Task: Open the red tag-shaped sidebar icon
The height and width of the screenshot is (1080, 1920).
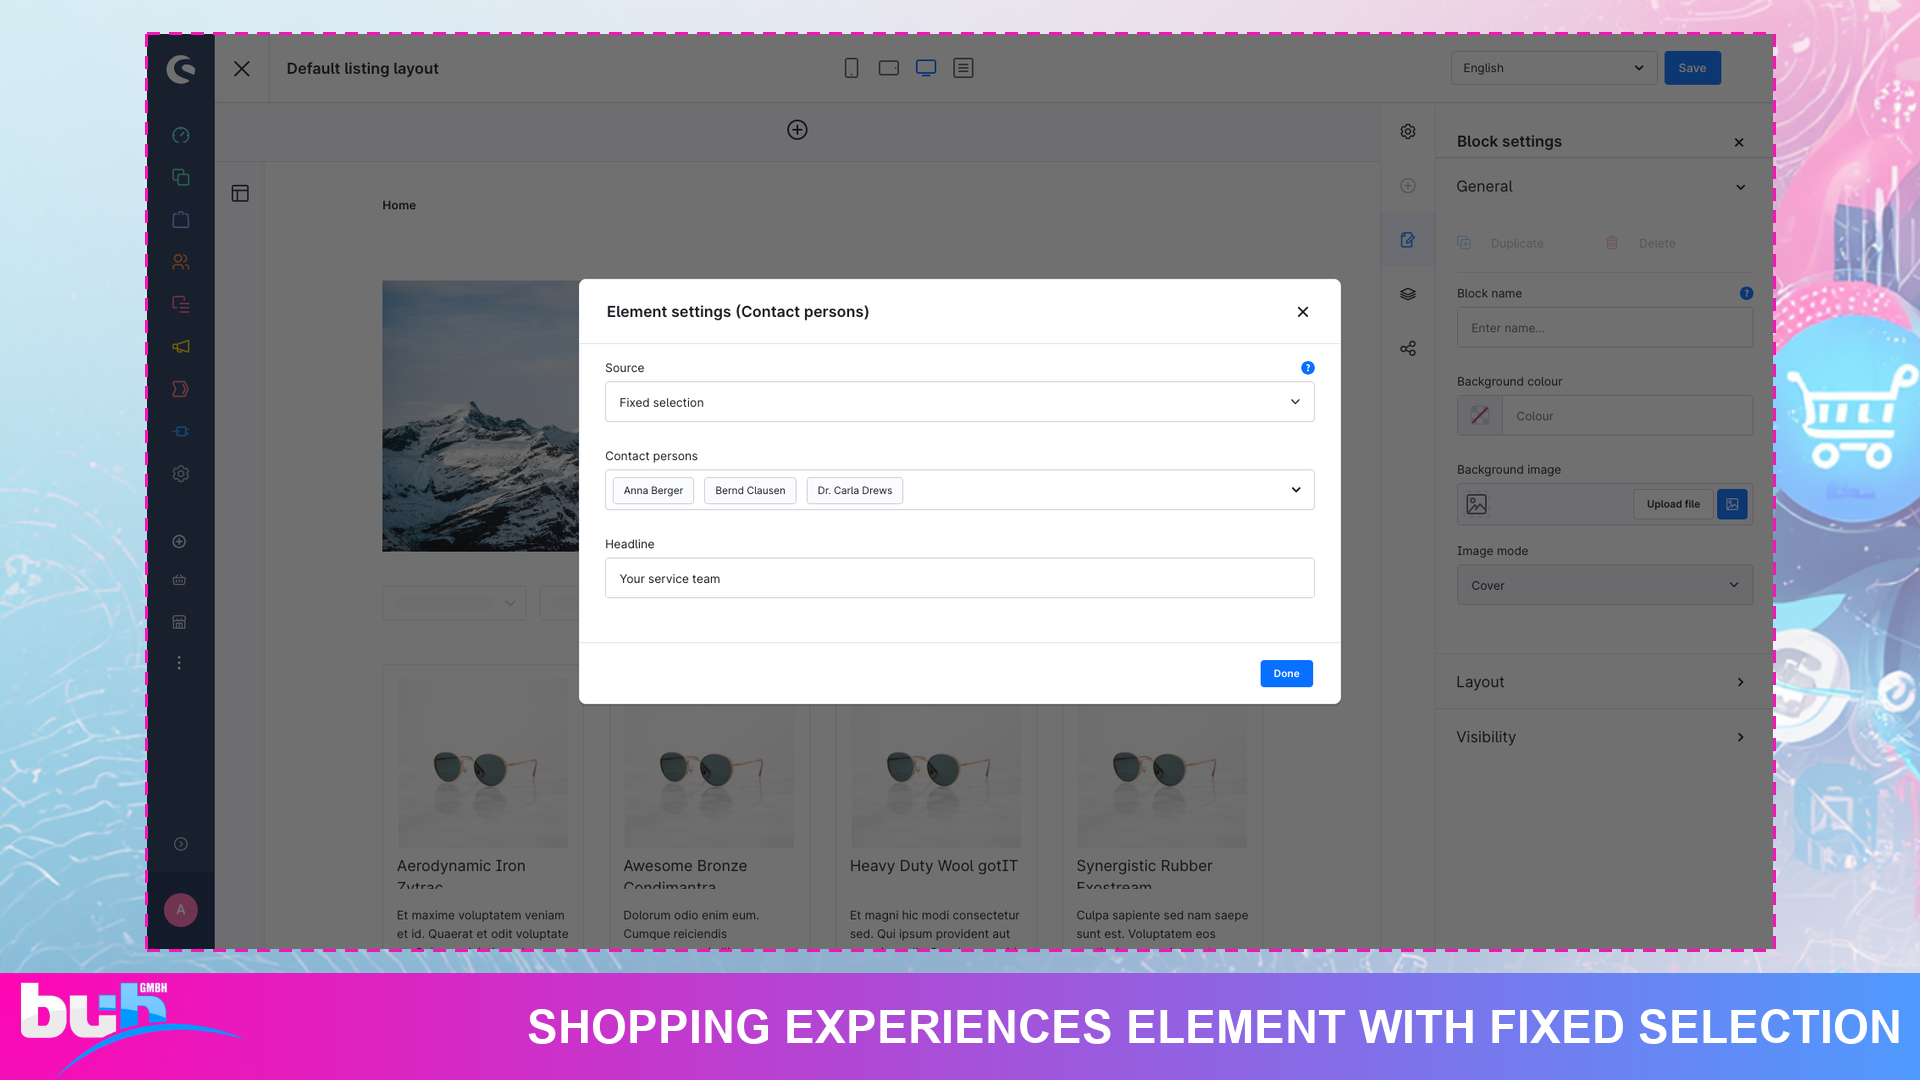Action: [x=181, y=389]
